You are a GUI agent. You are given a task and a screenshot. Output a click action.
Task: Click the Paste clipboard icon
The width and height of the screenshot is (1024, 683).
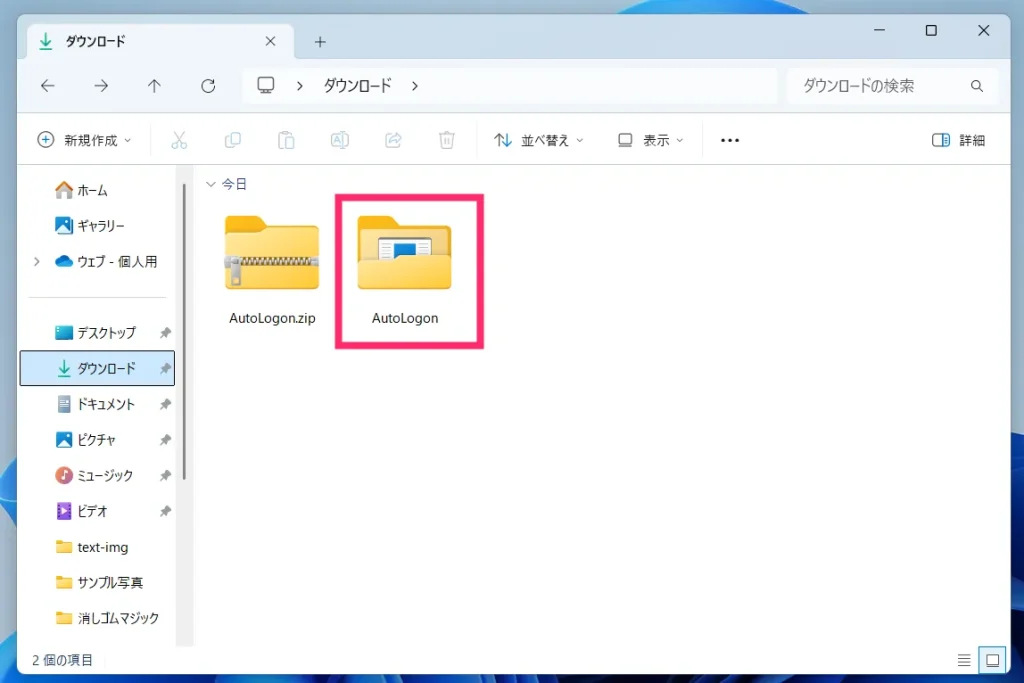(286, 140)
